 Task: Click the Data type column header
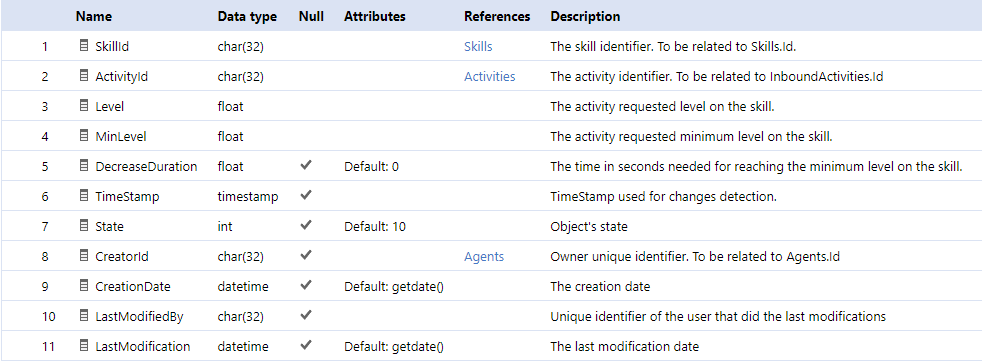point(247,17)
